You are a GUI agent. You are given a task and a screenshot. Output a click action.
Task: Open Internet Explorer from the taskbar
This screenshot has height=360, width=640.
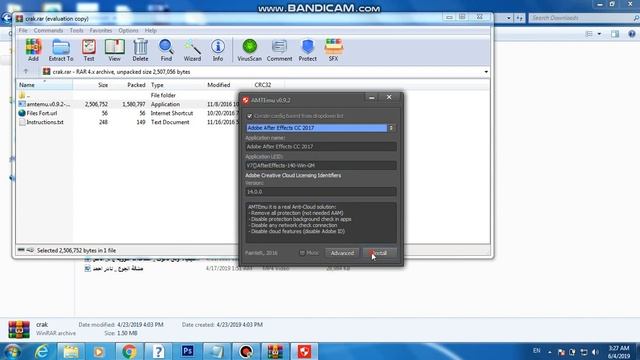42,351
